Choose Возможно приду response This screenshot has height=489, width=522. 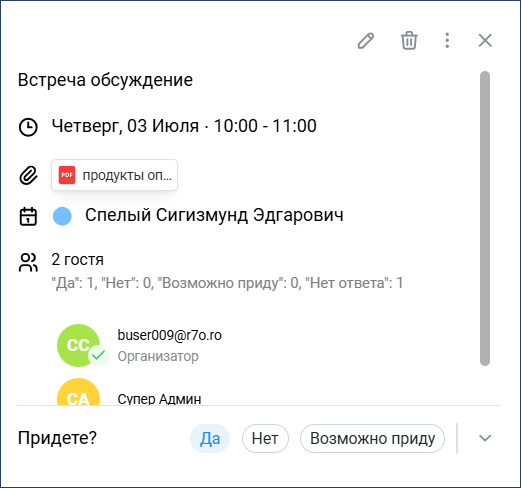[x=372, y=438]
